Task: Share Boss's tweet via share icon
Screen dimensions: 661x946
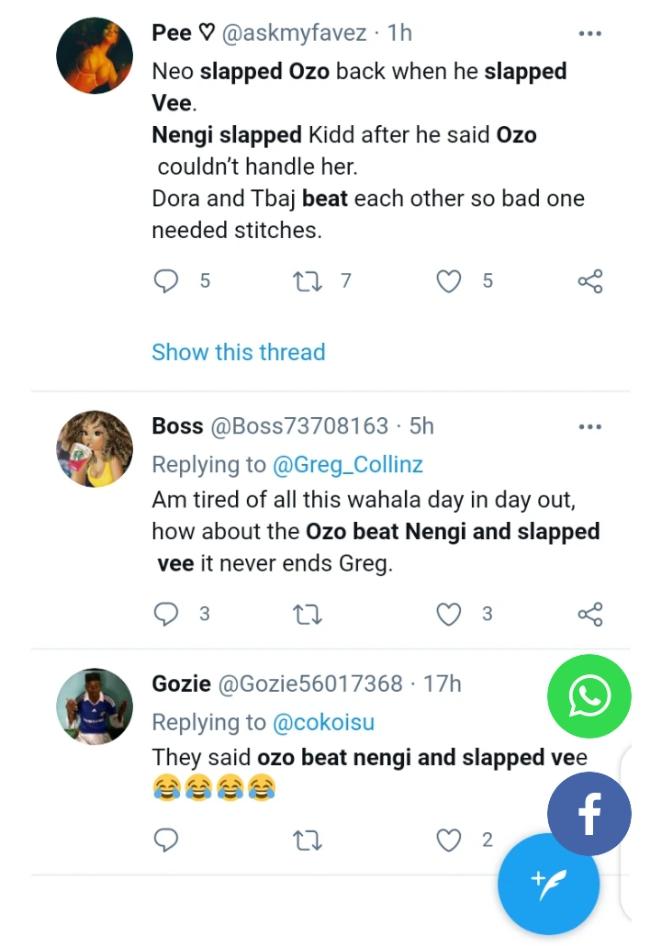Action: 590,613
